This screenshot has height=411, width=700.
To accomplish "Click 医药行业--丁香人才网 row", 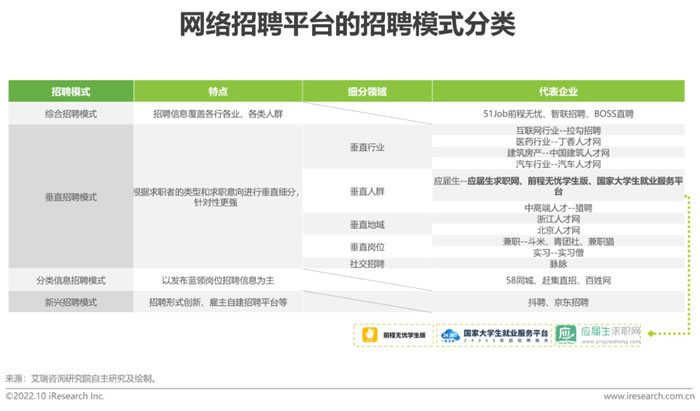I will pos(558,141).
